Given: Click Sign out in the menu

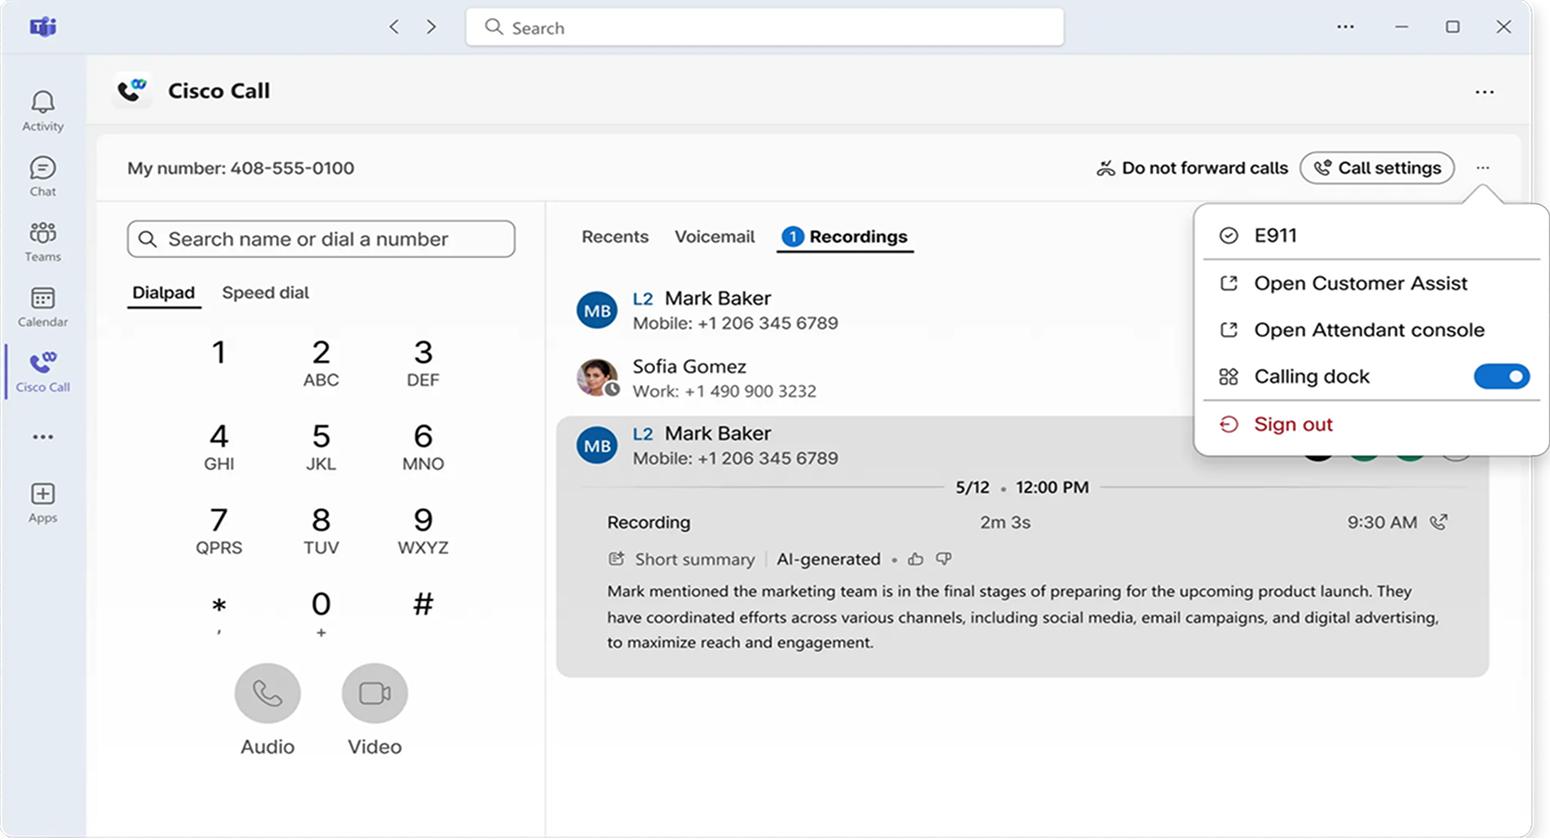Looking at the screenshot, I should [x=1292, y=425].
